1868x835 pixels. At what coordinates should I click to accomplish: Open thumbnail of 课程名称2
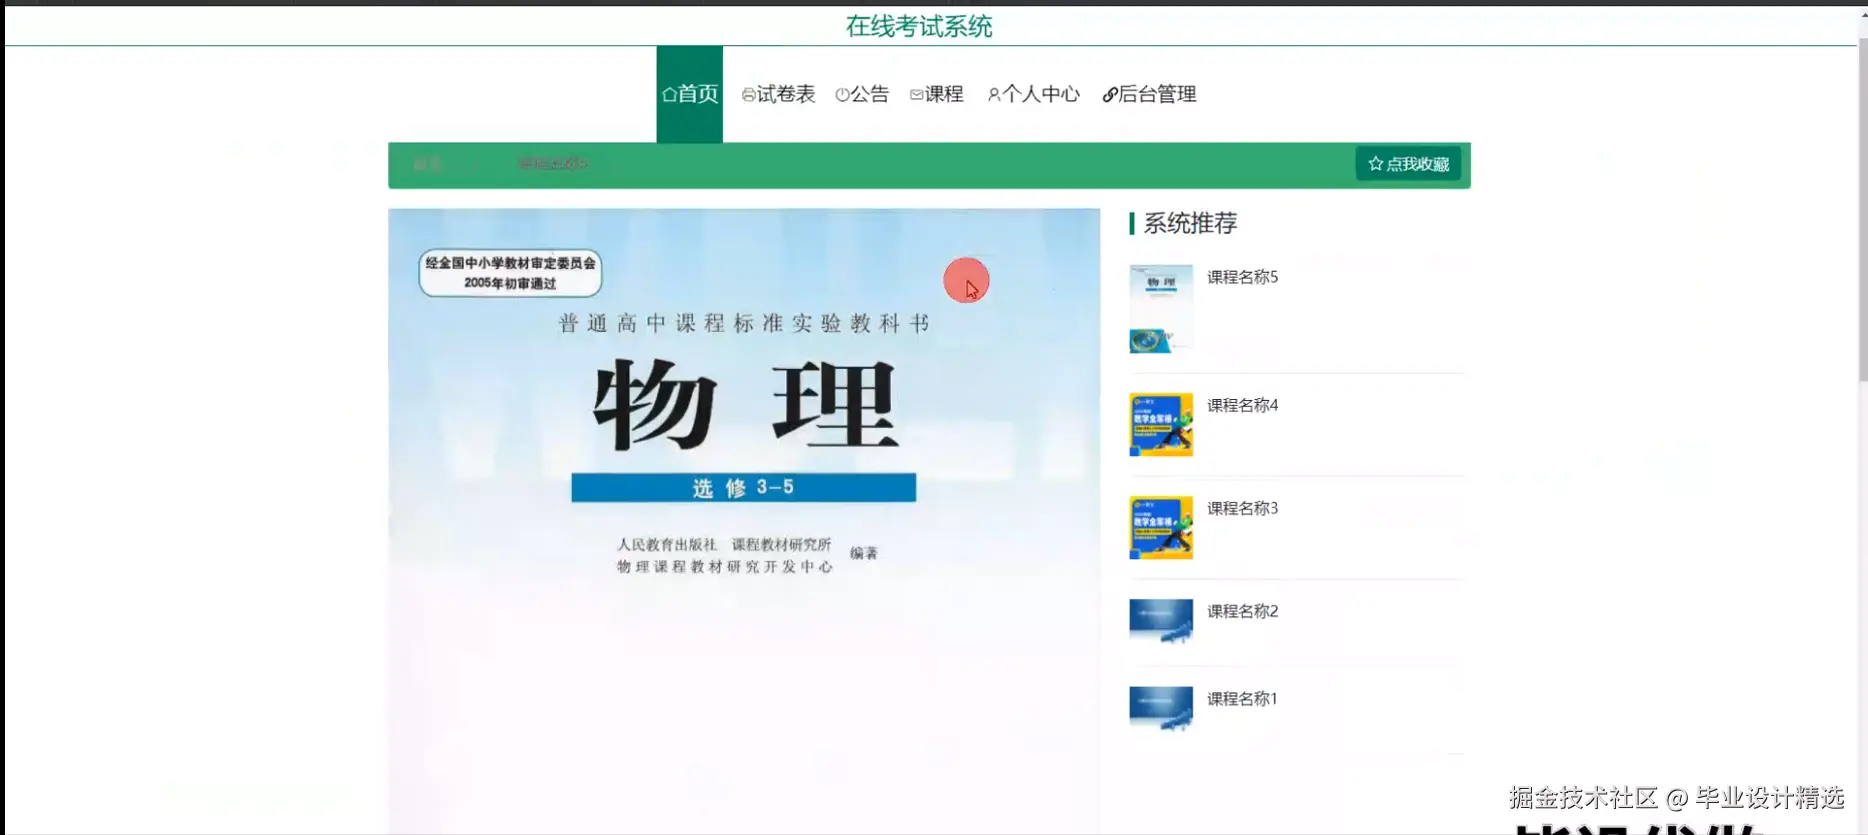coord(1161,620)
